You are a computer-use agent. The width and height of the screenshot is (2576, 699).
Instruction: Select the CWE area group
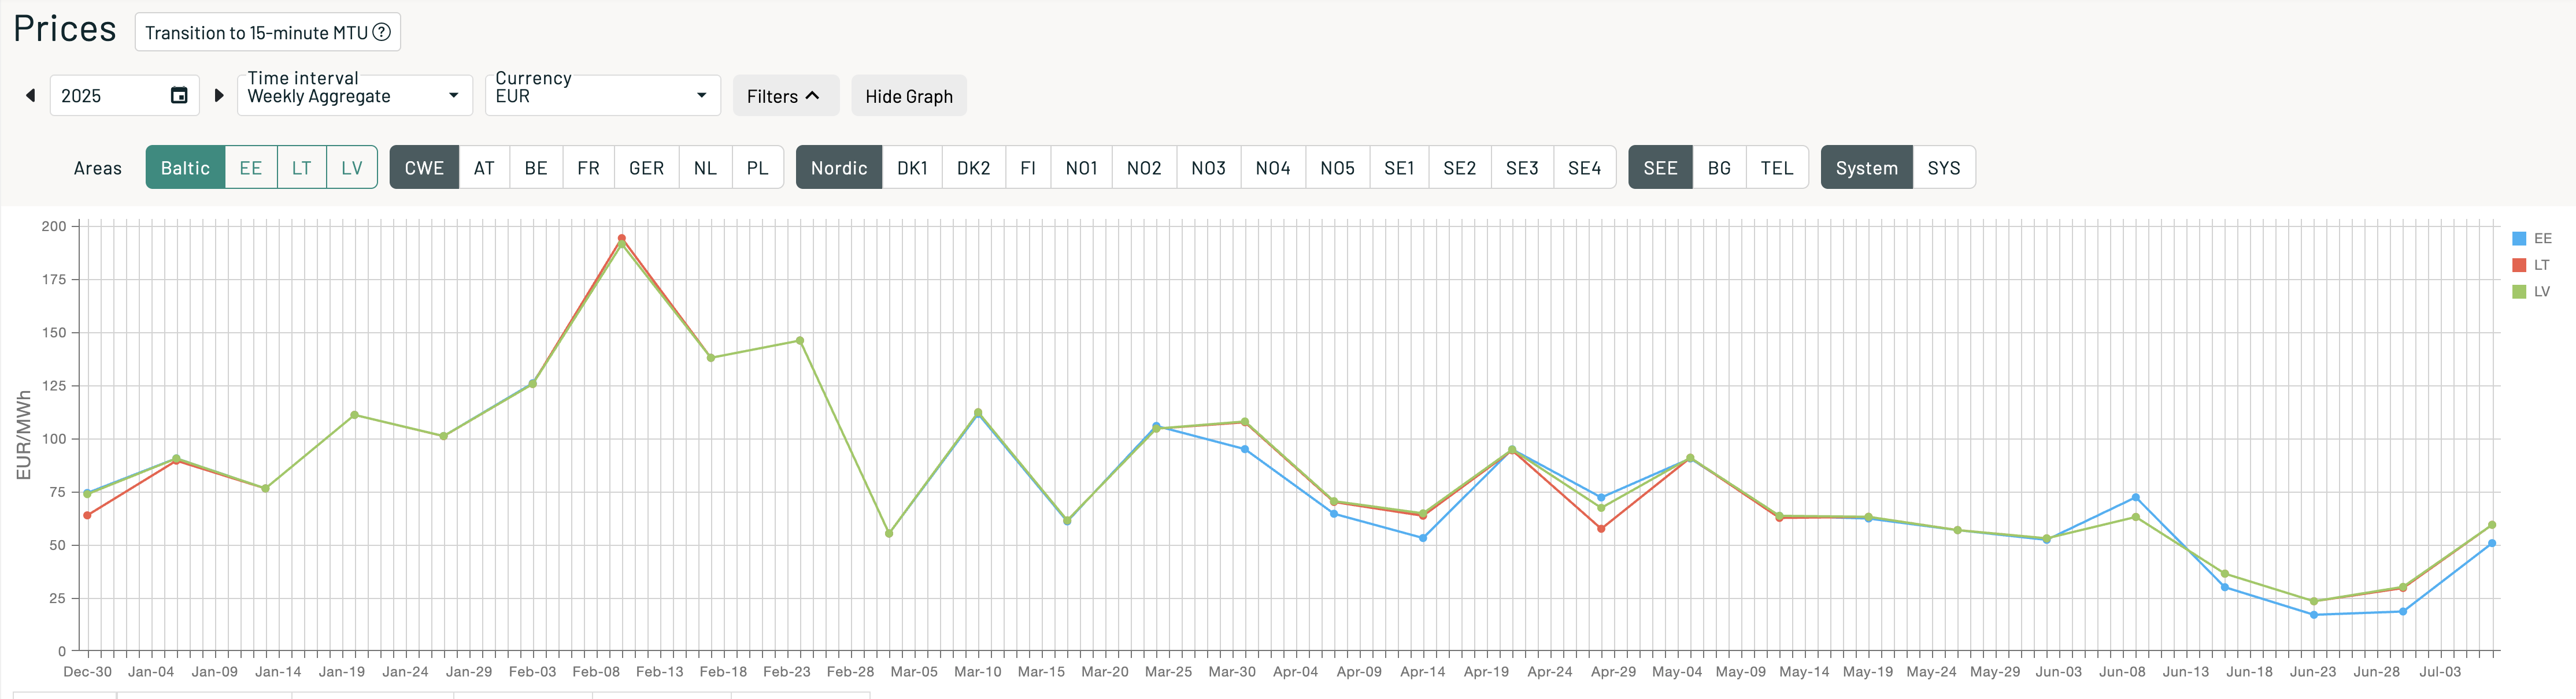(424, 168)
